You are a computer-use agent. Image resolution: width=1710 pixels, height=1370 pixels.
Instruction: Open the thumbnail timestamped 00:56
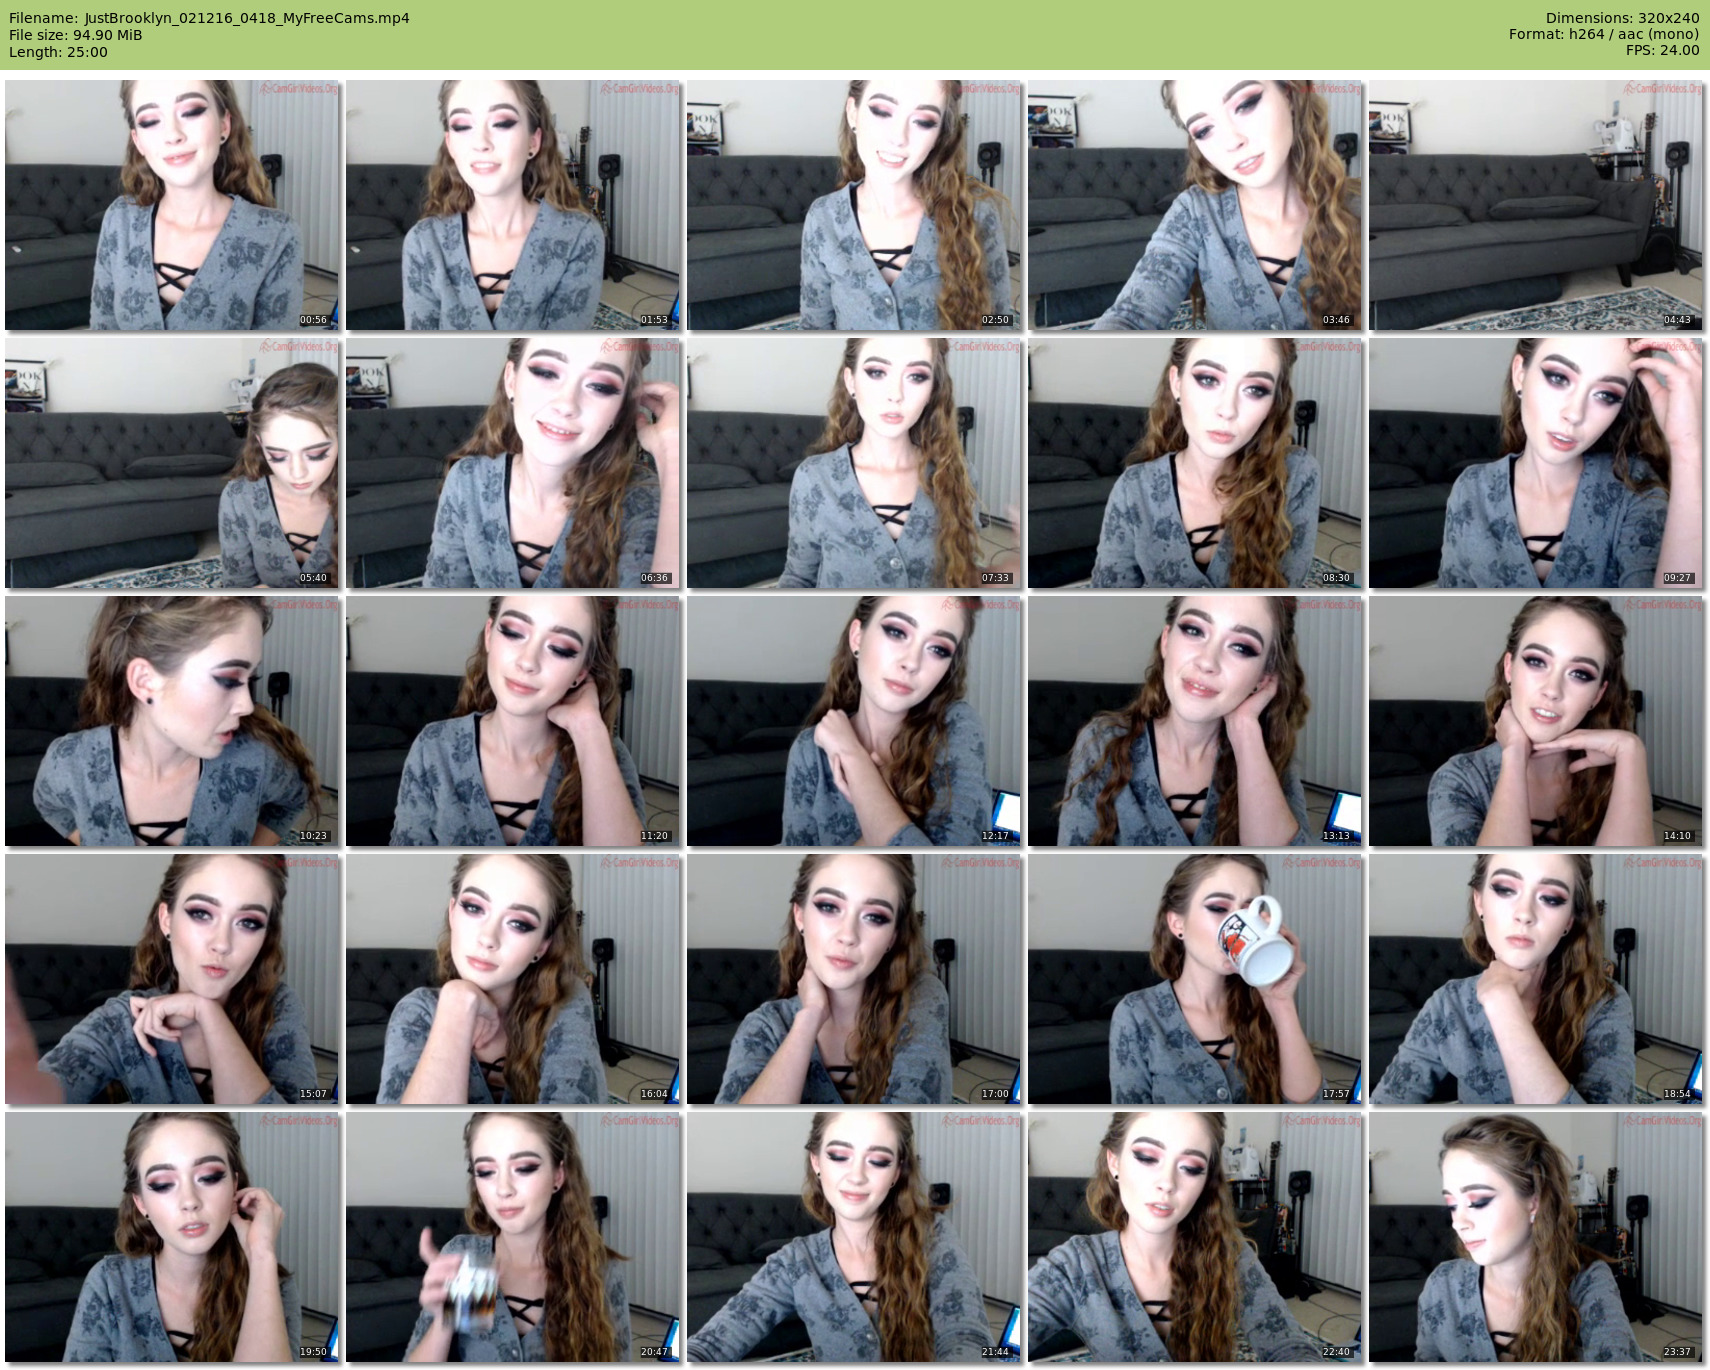172,205
